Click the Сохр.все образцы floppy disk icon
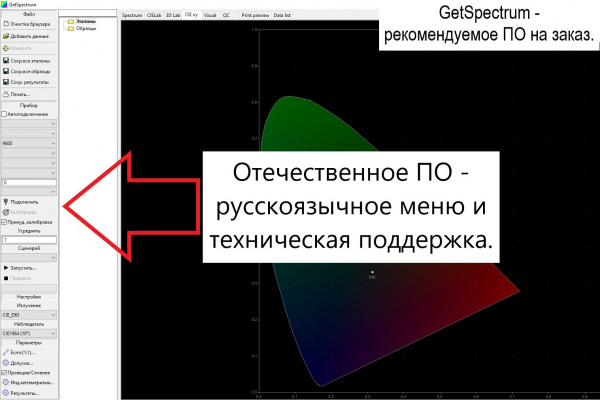 pyautogui.click(x=6, y=71)
